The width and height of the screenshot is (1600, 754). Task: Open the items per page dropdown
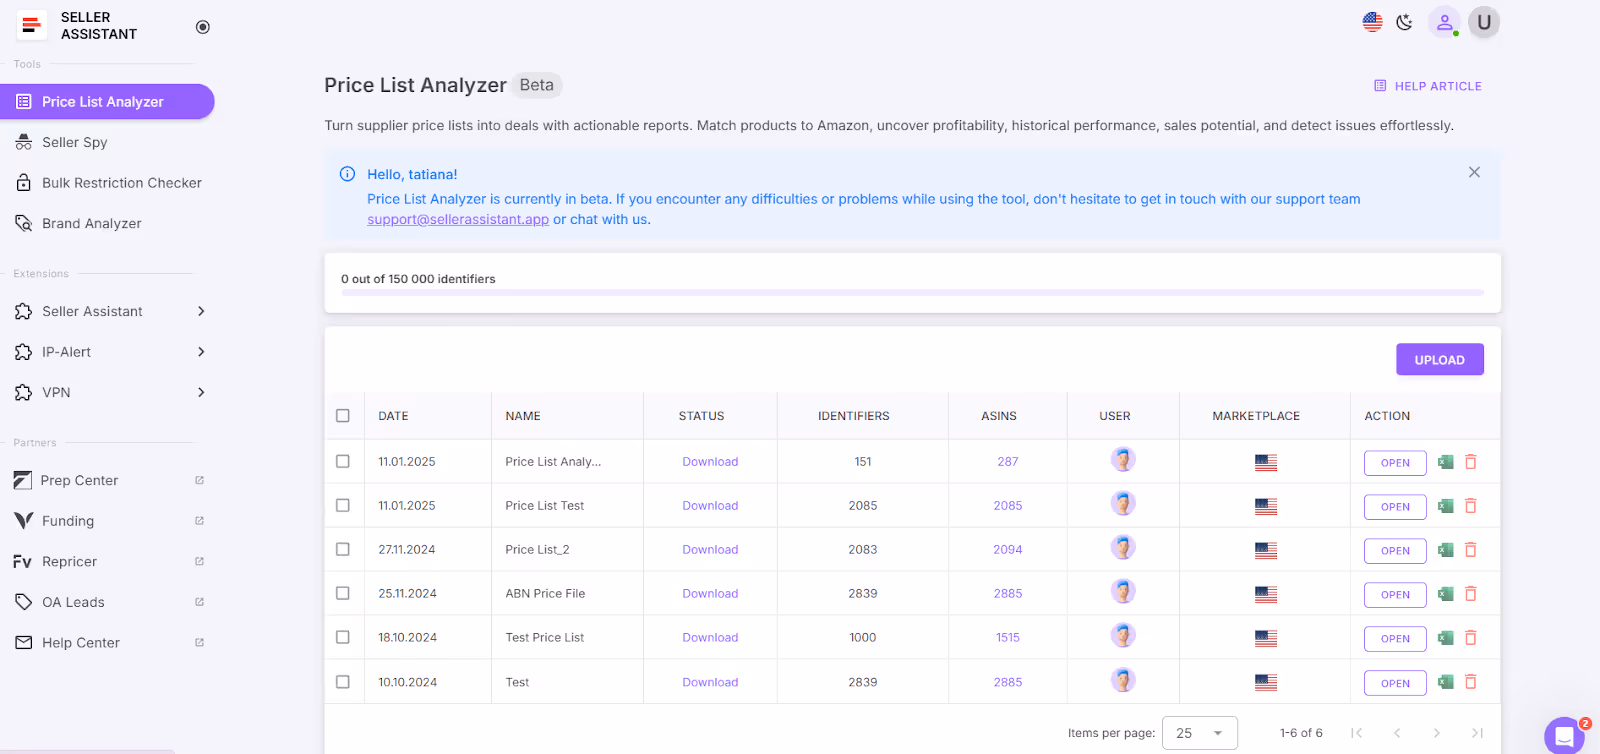(x=1200, y=733)
